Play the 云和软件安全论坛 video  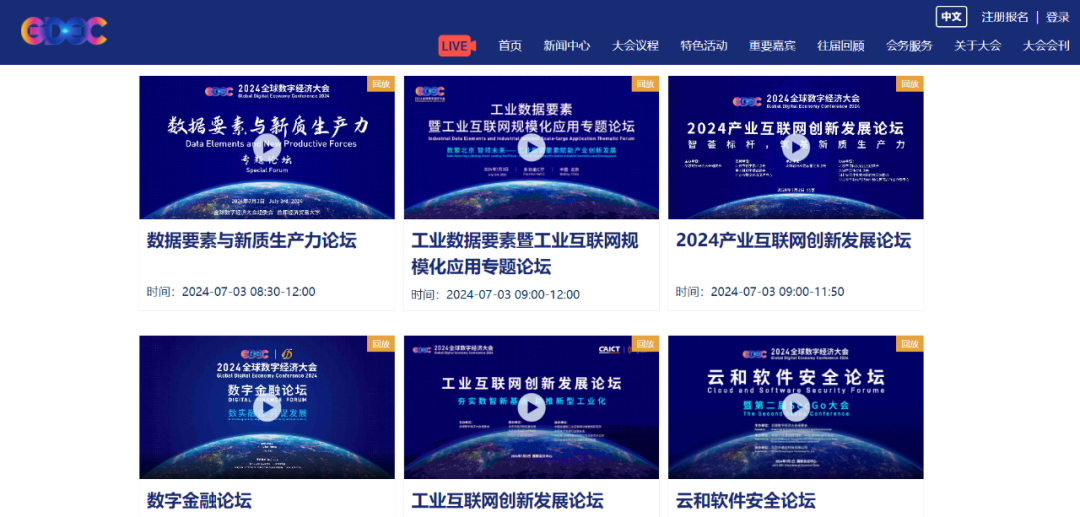click(795, 407)
